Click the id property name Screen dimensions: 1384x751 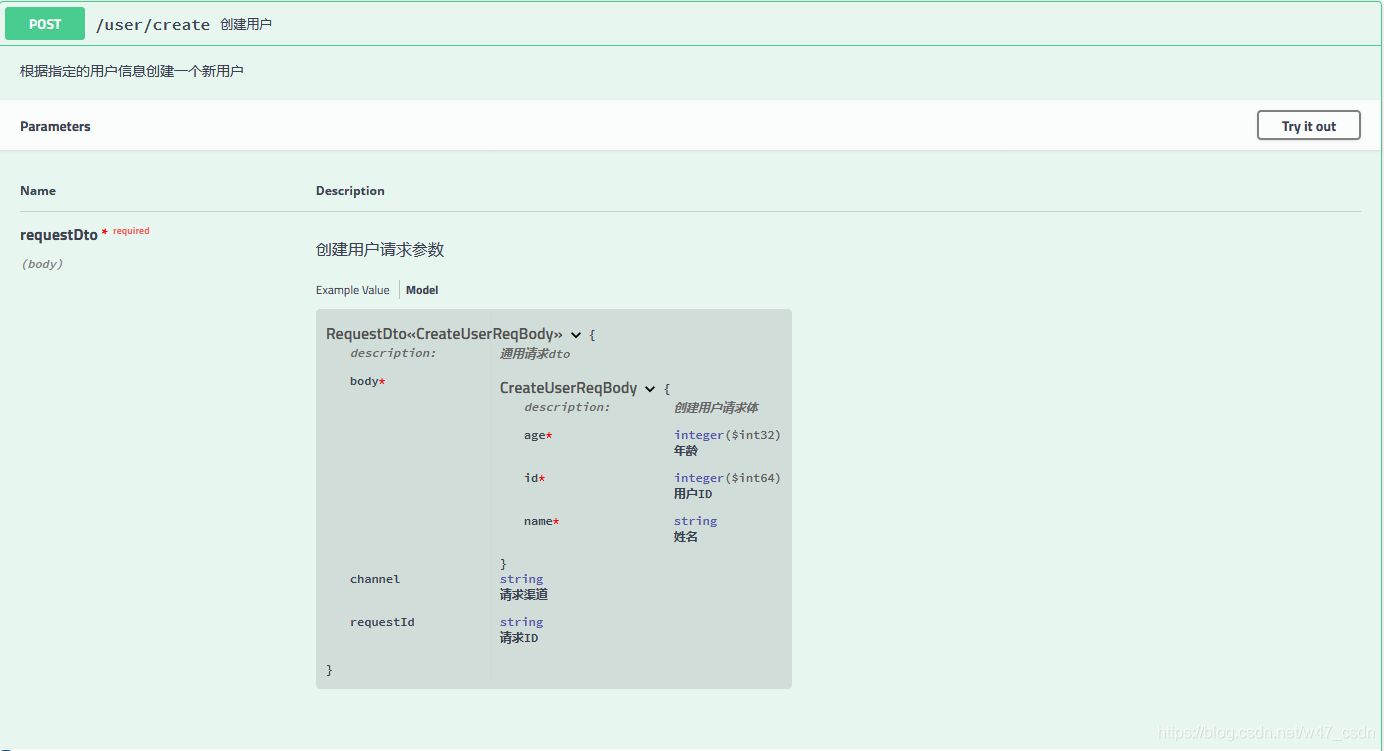point(531,478)
